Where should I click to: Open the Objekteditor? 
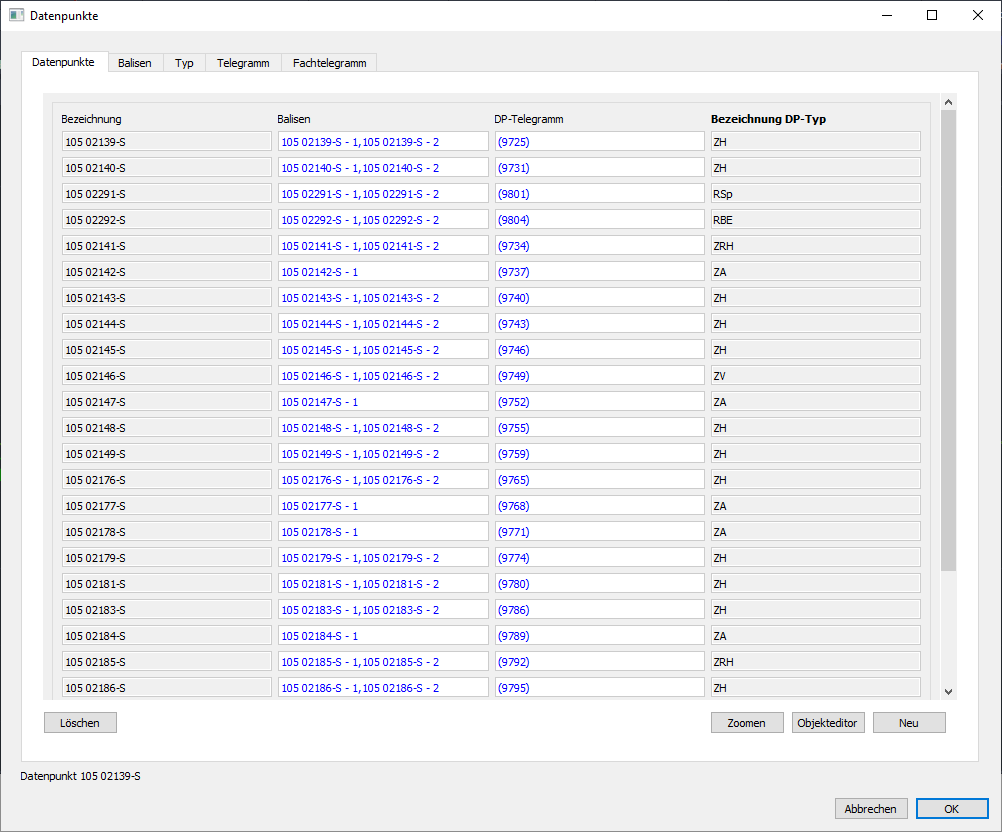tap(828, 723)
